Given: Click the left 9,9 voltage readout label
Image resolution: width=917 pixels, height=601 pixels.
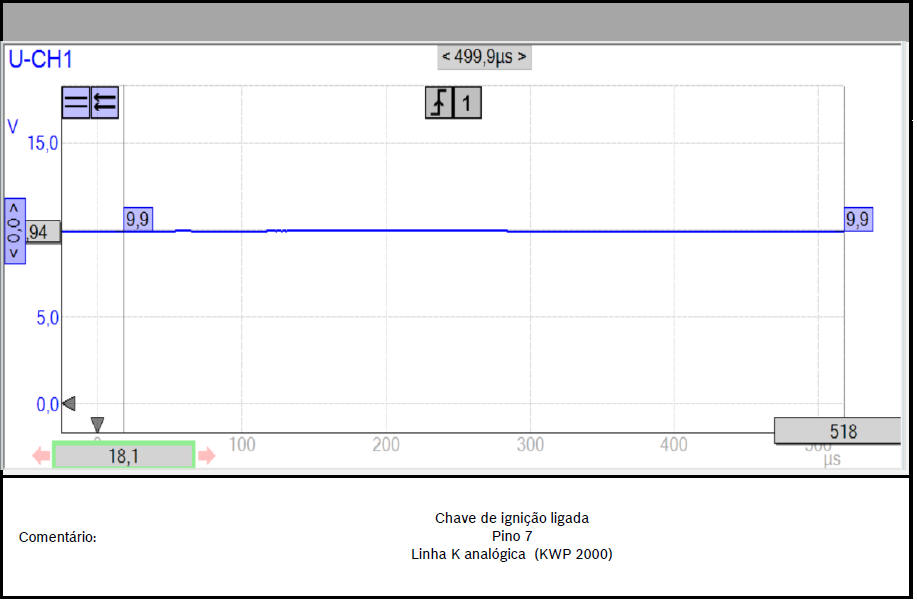Looking at the screenshot, I should coord(138,219).
